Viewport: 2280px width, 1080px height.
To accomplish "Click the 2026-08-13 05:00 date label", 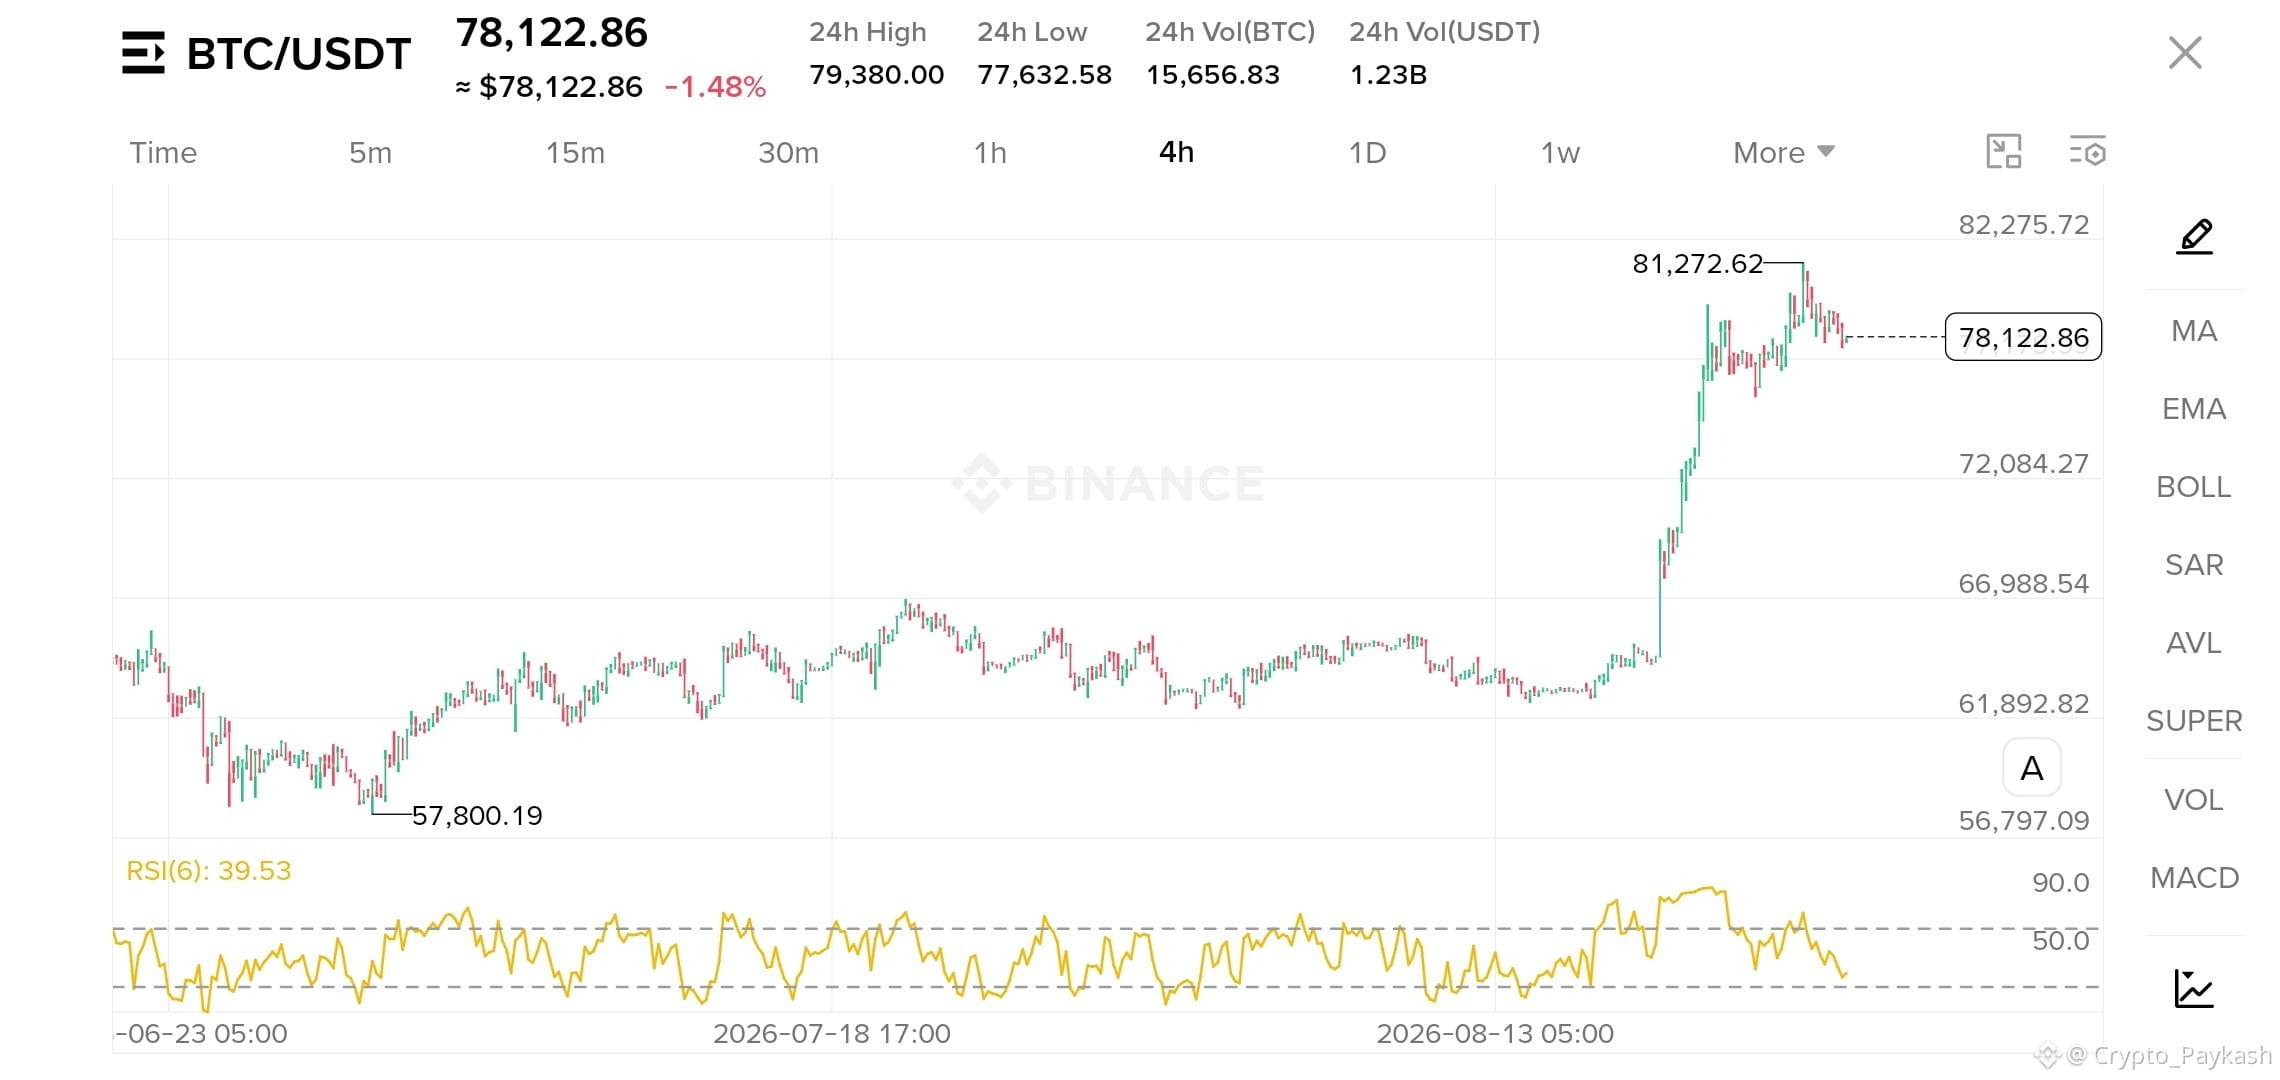I will tap(1495, 1034).
